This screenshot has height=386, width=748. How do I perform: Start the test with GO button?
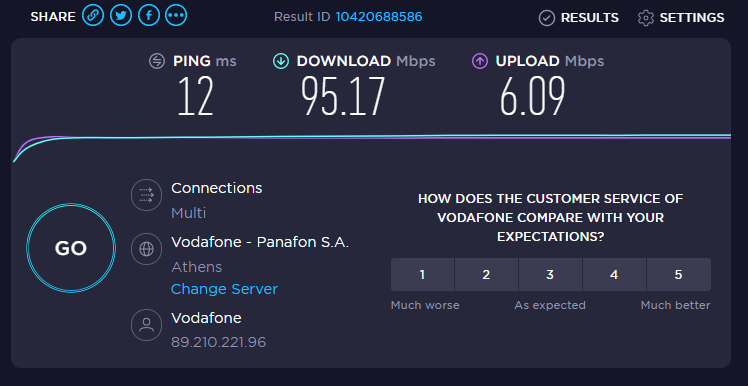[x=71, y=248]
